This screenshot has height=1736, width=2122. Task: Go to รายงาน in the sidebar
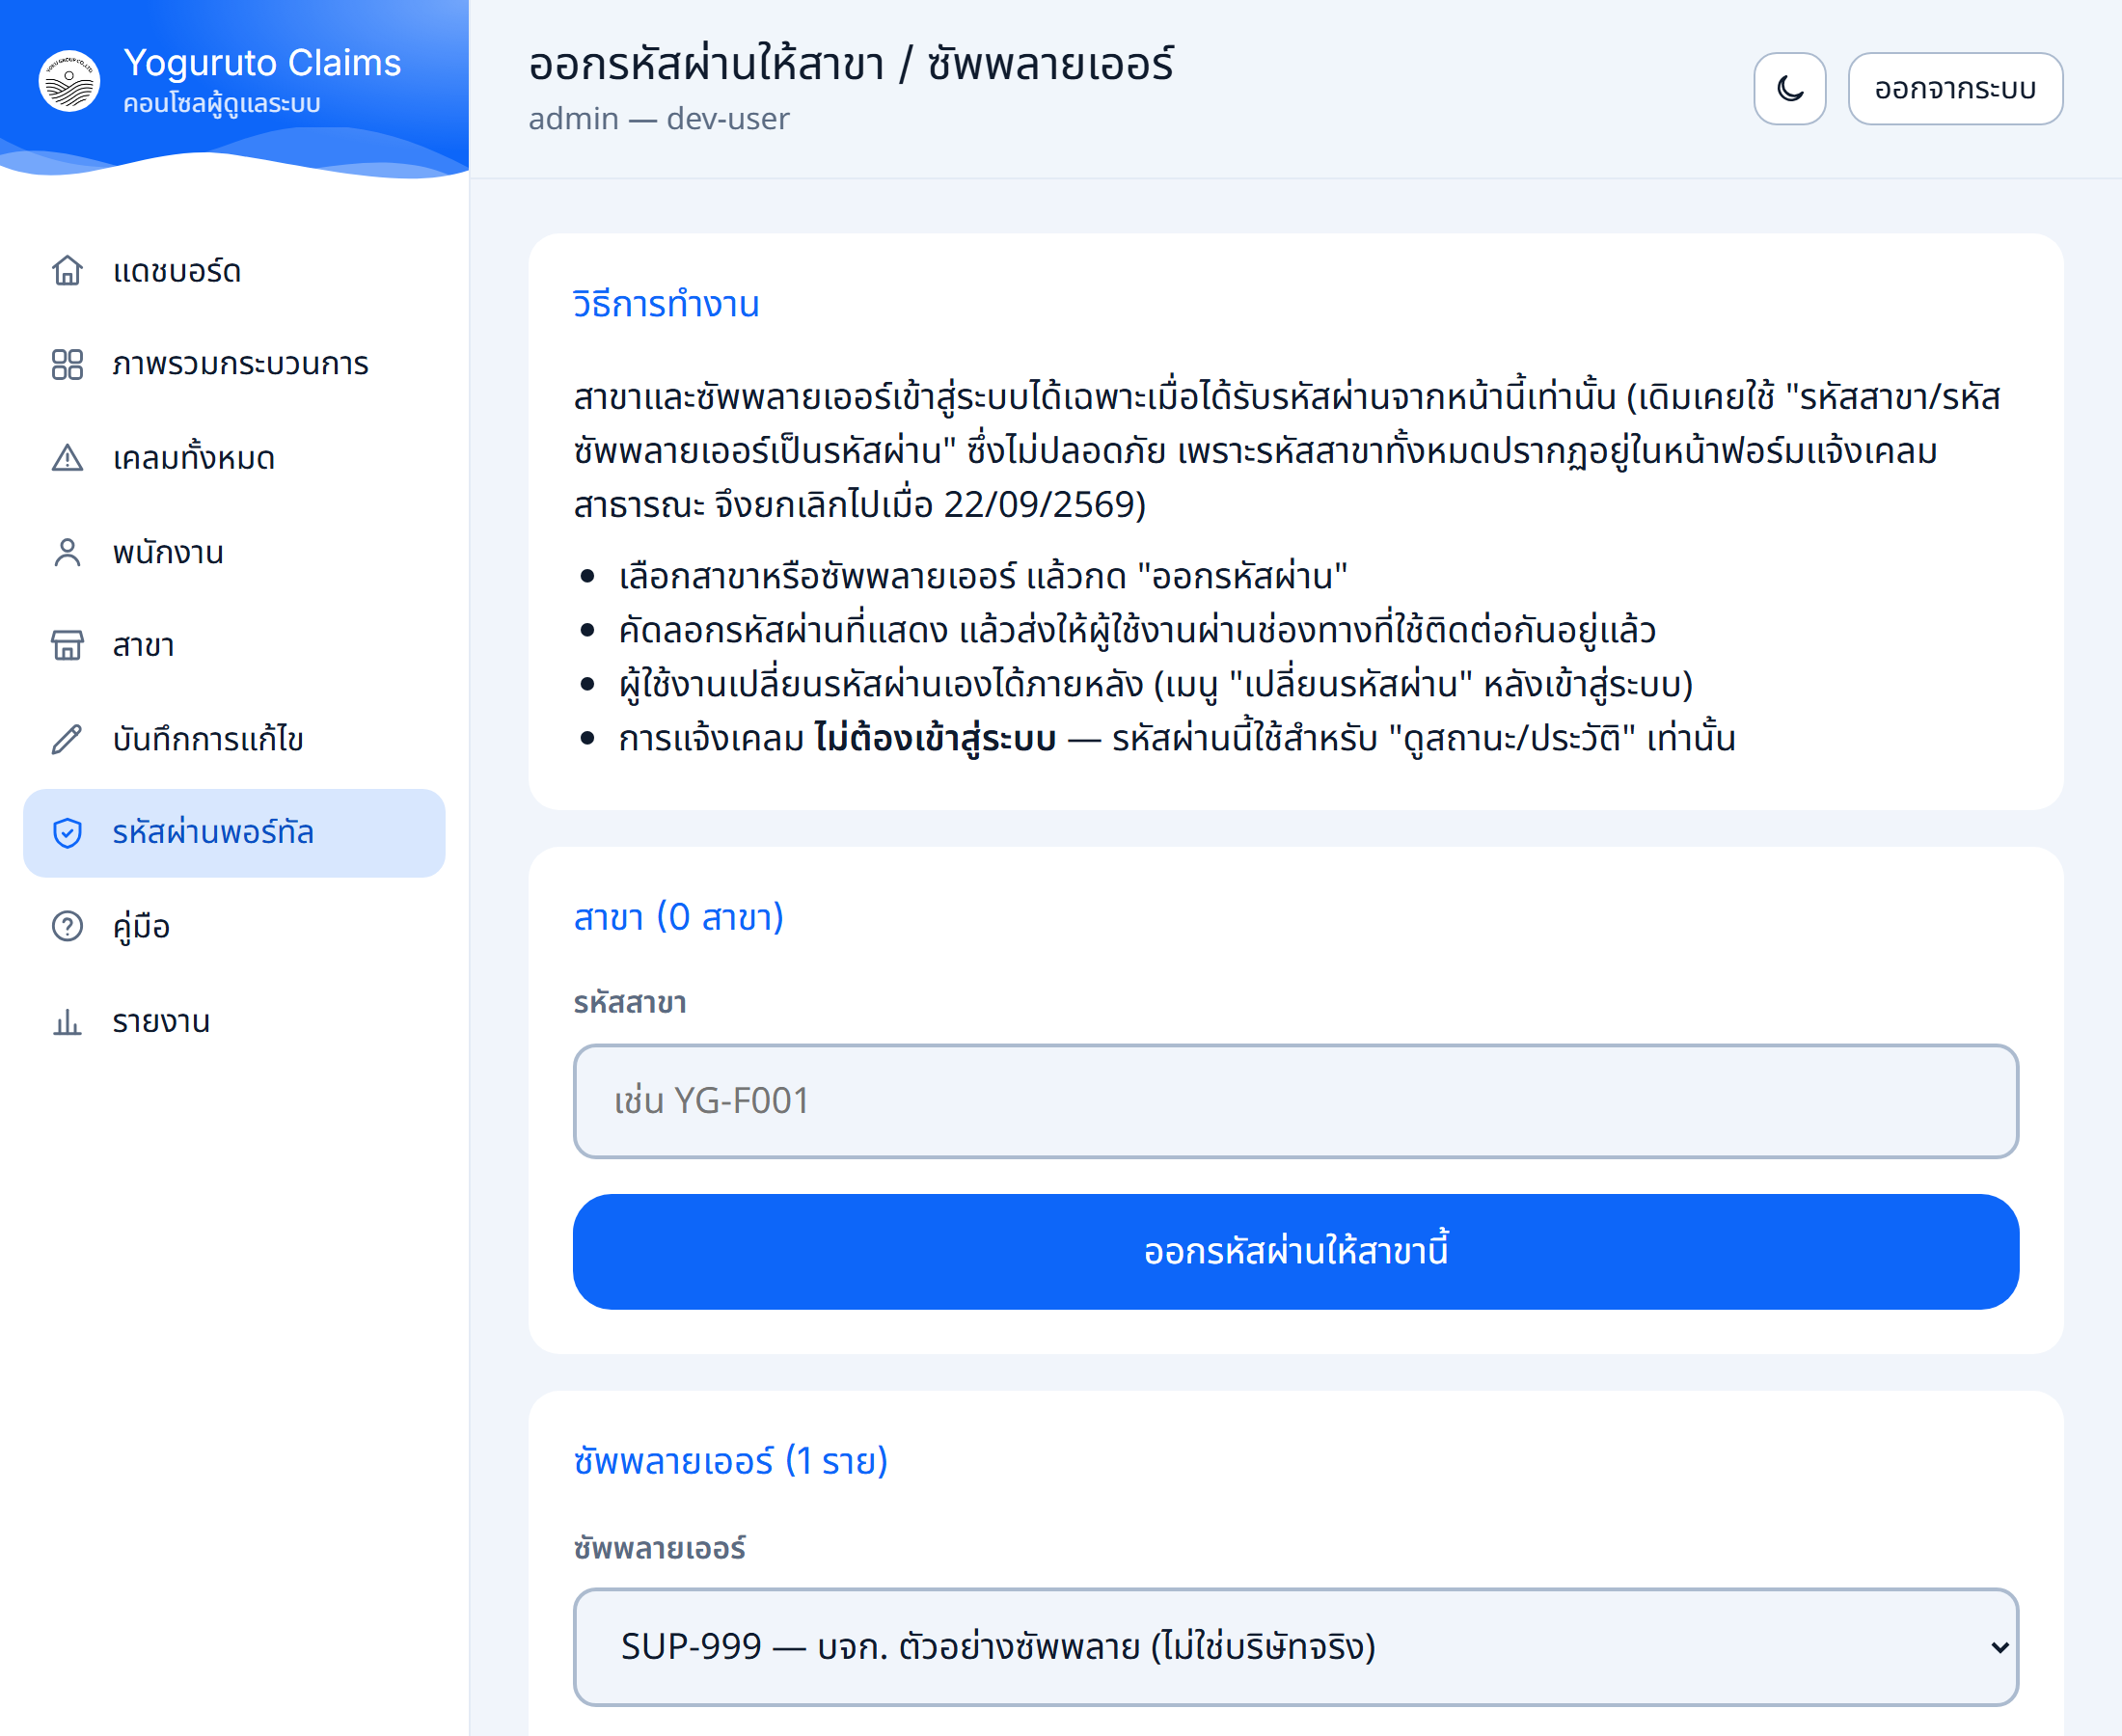(234, 1021)
